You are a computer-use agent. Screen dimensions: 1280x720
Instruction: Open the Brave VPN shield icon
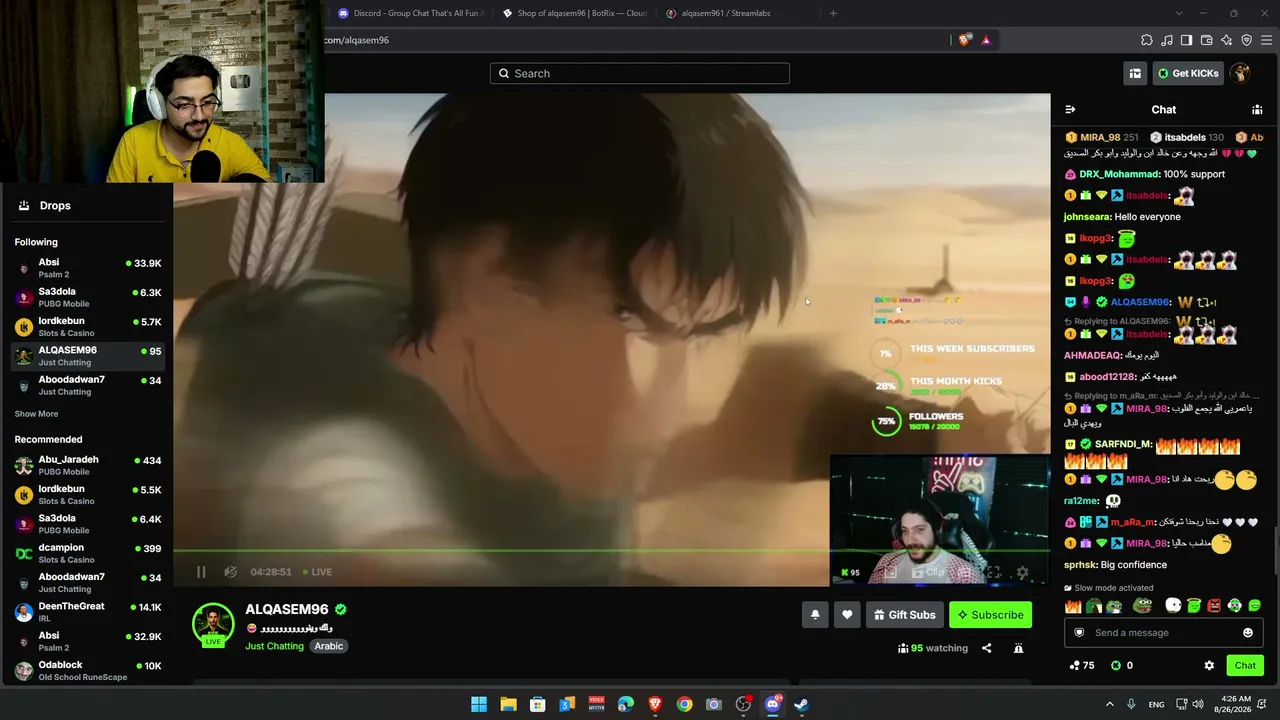click(x=1246, y=40)
